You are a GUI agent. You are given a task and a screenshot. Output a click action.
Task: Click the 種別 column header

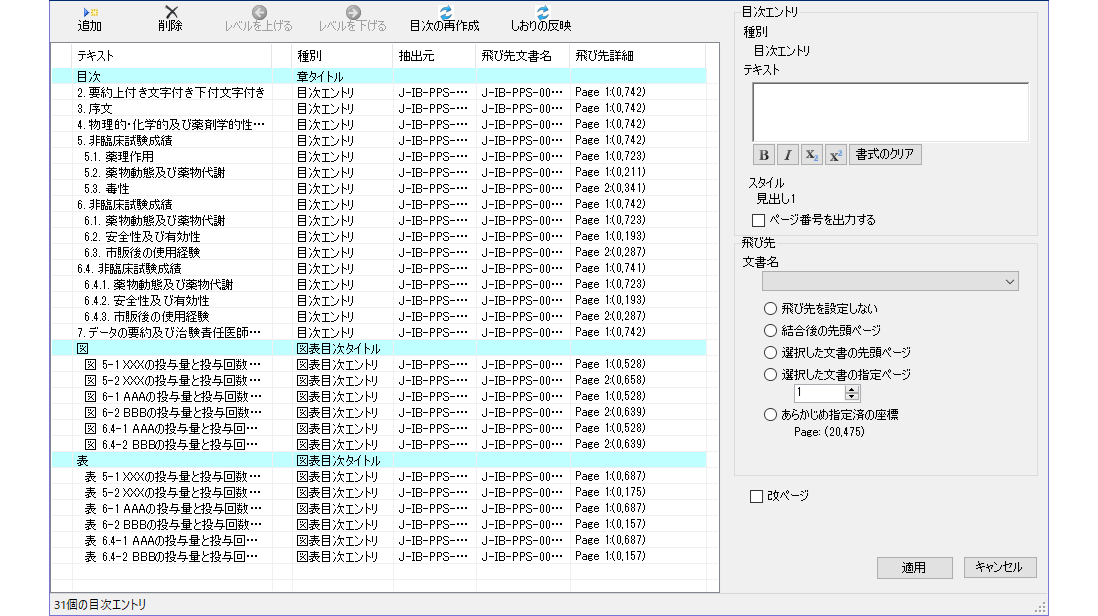point(310,56)
